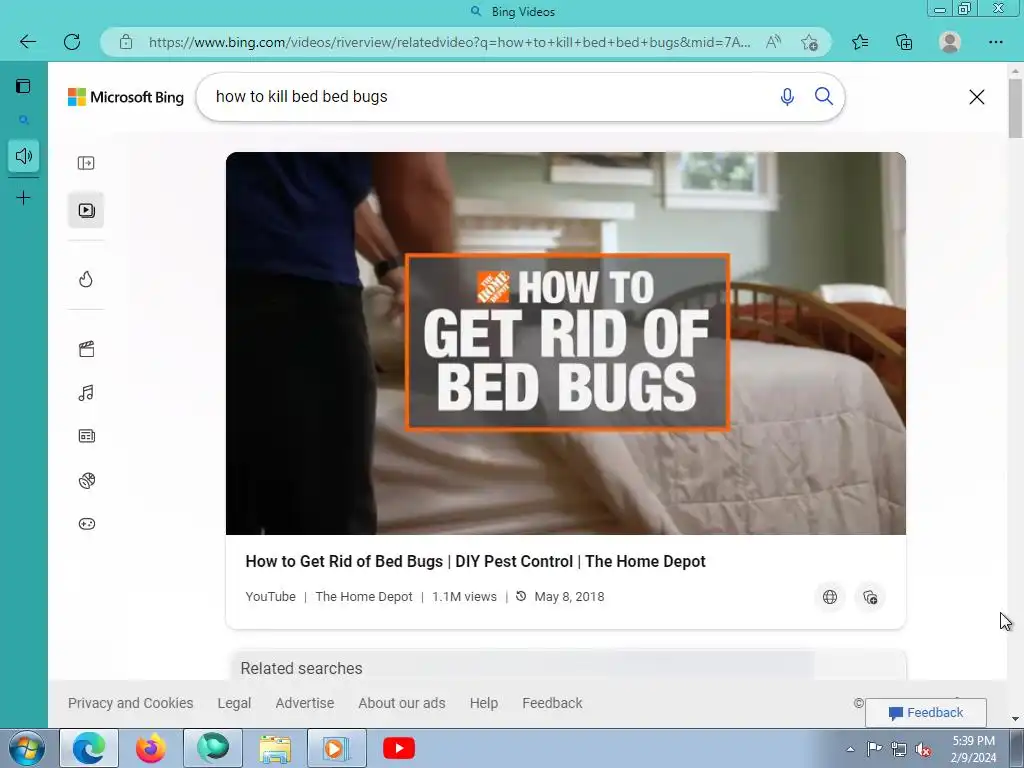
Task: Reload the page with the refresh icon
Action: (72, 42)
